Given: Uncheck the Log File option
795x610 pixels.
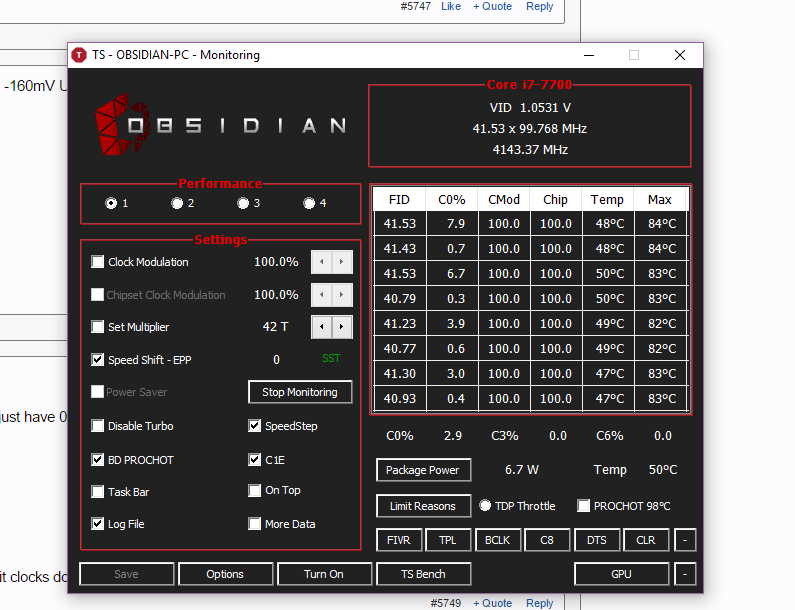Looking at the screenshot, I should pos(97,523).
